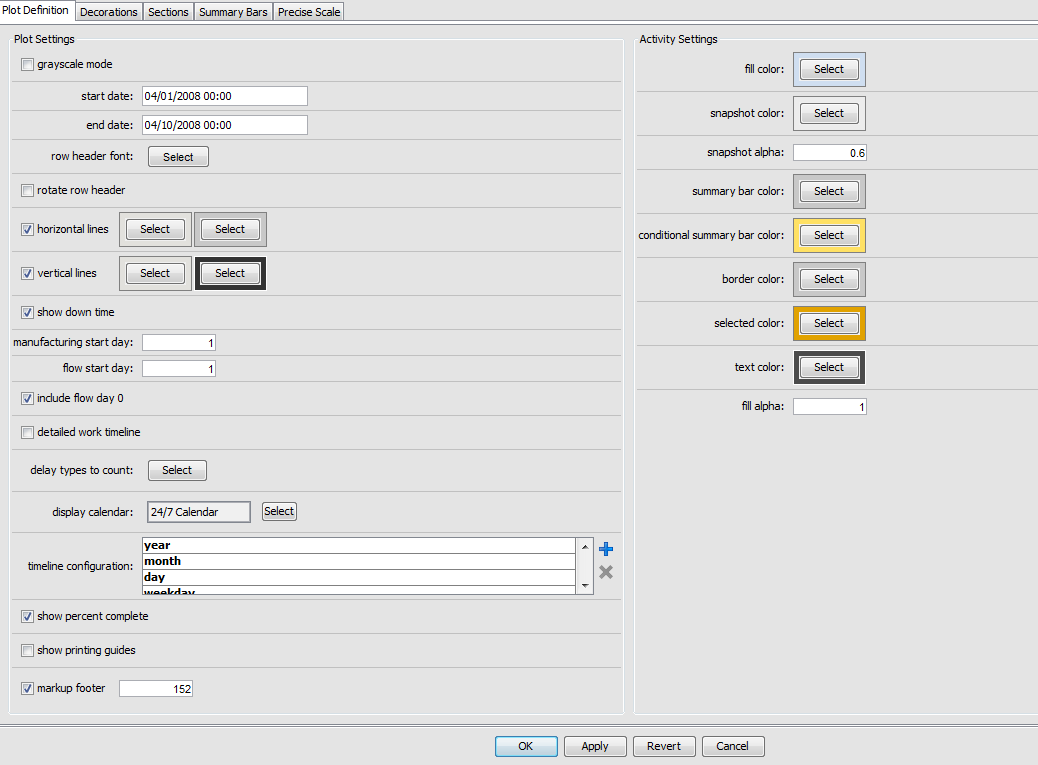Change the conditional summary bar color
Viewport: 1038px width, 765px height.
(x=829, y=235)
